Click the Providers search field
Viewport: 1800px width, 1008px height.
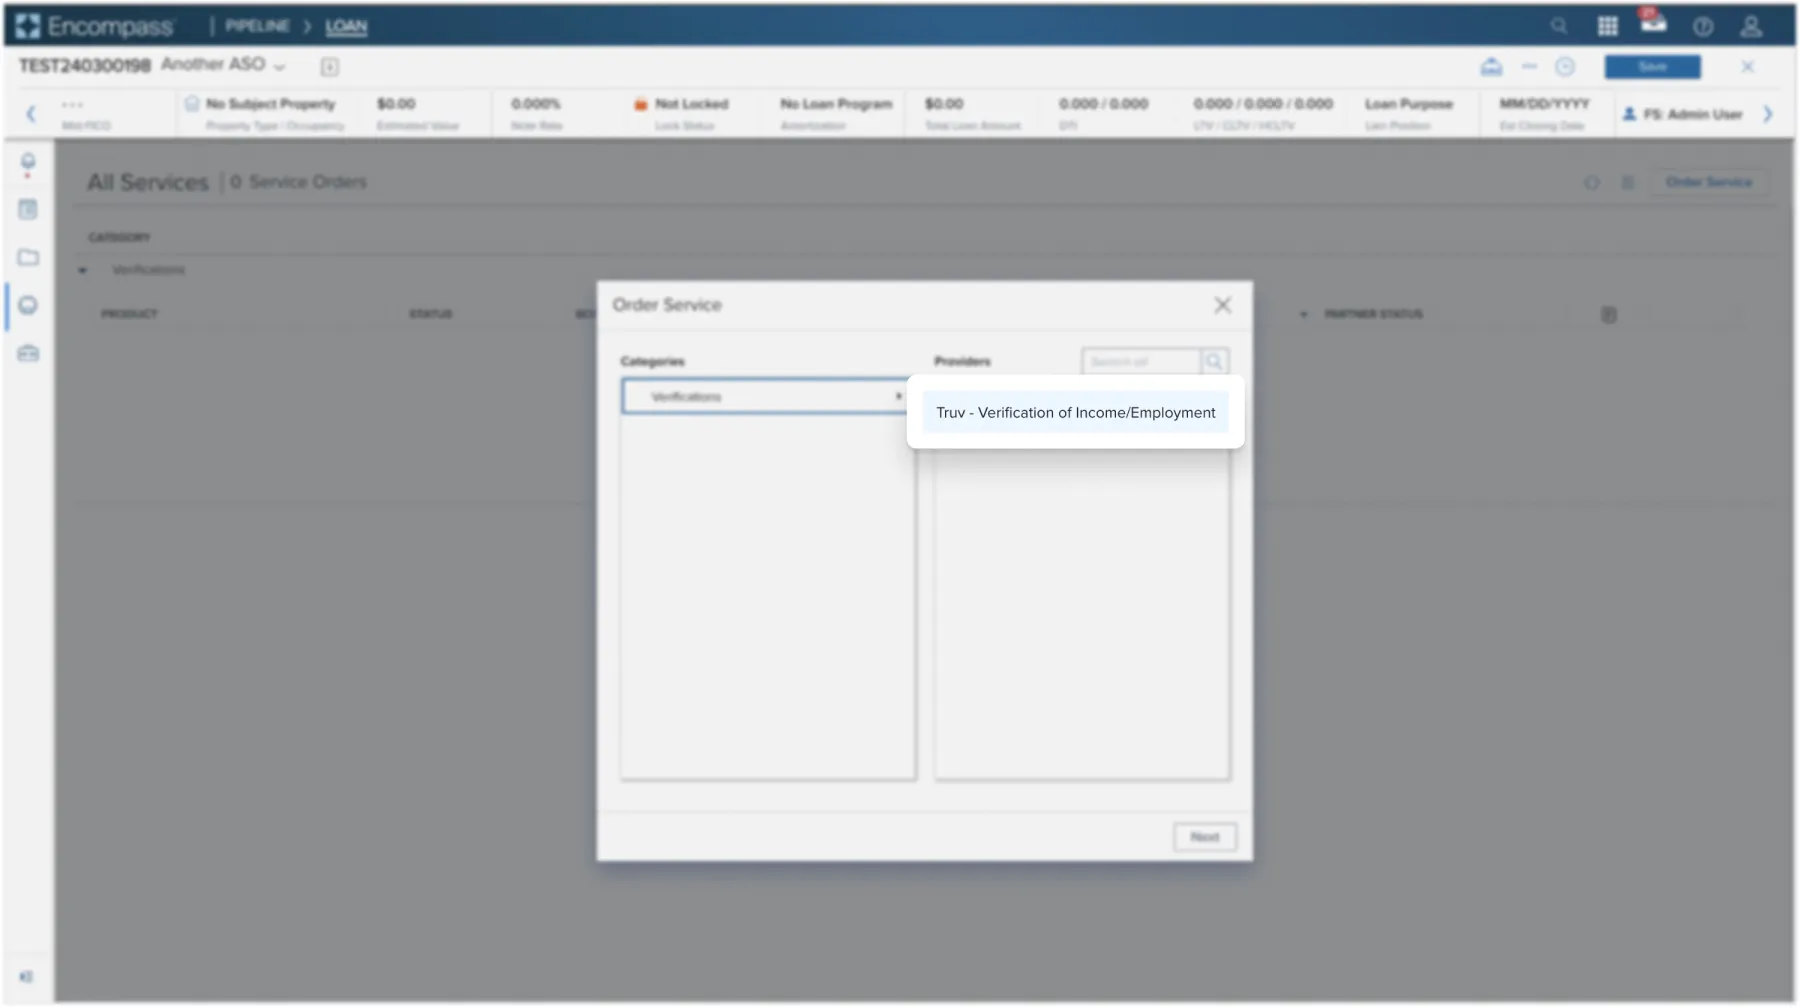tap(1141, 362)
